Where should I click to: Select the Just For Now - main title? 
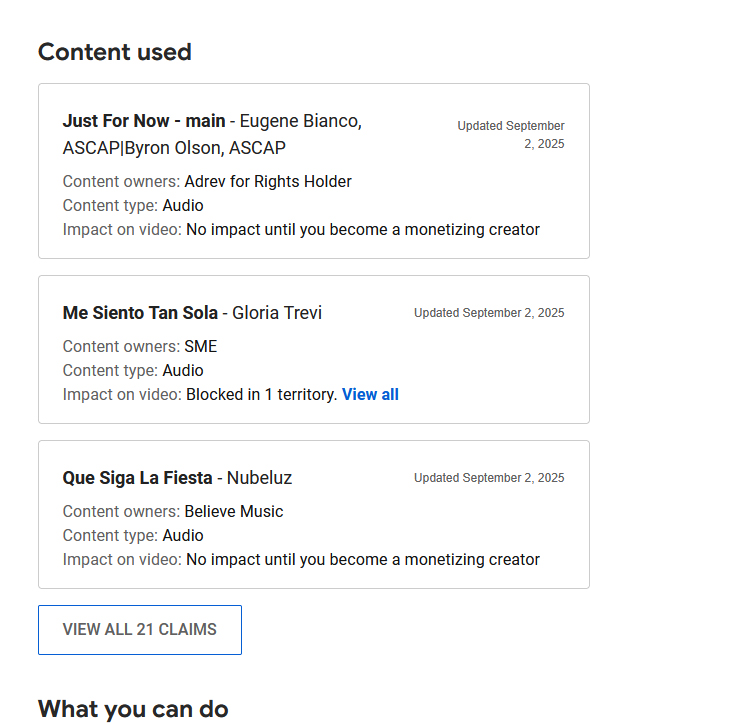[x=143, y=121]
